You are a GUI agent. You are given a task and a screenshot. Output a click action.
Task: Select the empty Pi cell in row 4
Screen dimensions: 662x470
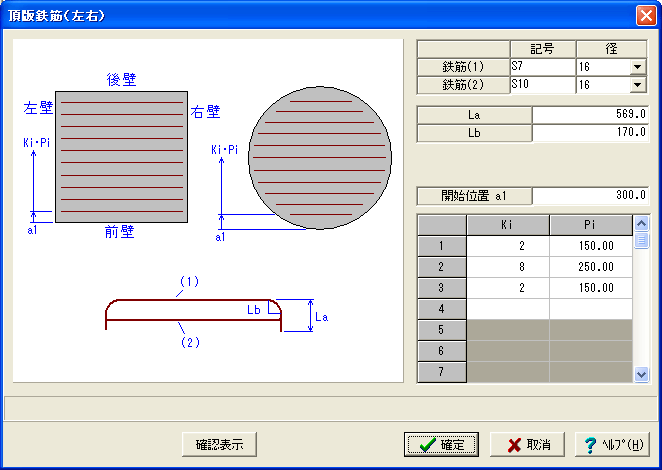(591, 309)
